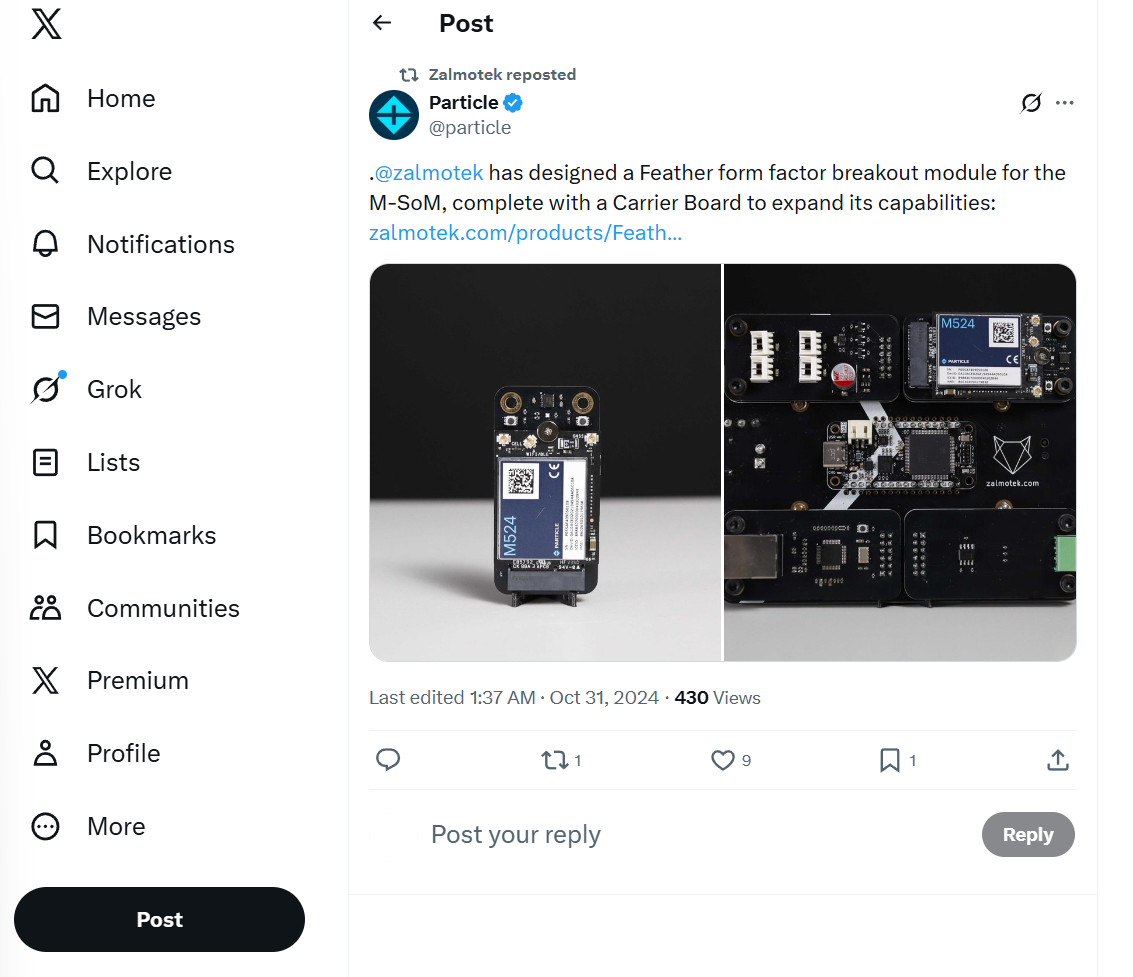Like the post with heart icon
This screenshot has width=1133, height=977.
coord(722,760)
